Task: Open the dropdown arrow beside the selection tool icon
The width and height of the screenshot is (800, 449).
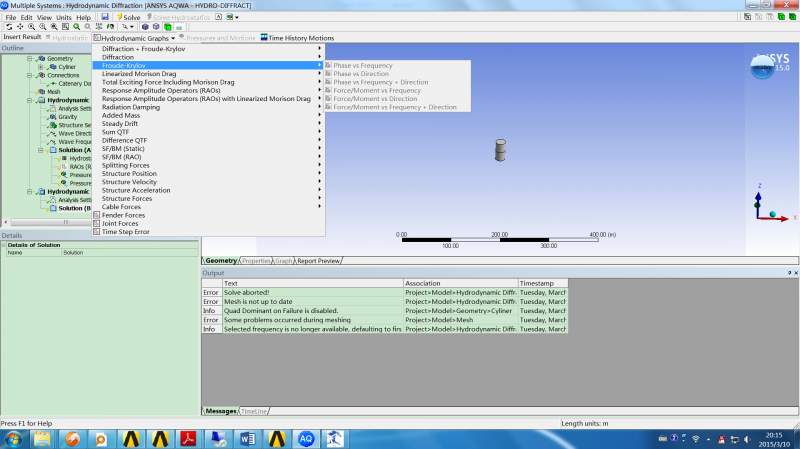Action: (x=132, y=27)
